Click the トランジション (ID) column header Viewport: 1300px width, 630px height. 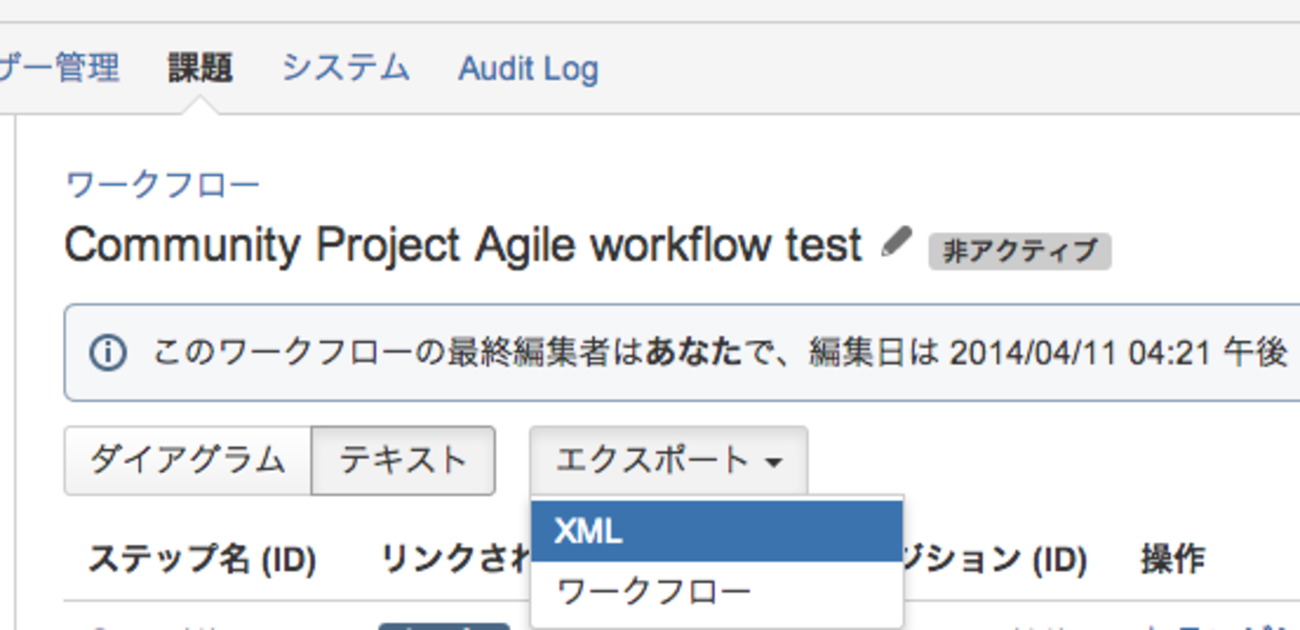click(995, 560)
